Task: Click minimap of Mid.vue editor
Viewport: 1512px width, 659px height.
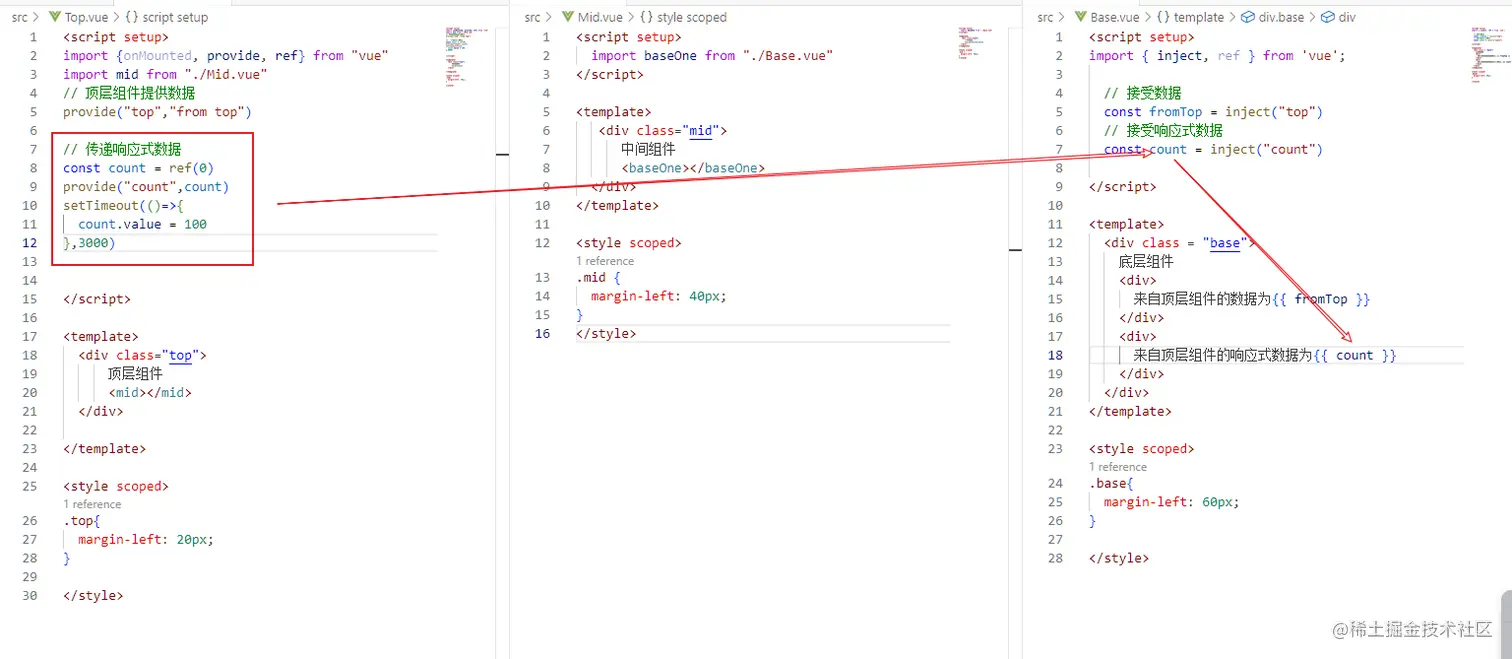Action: (x=975, y=44)
